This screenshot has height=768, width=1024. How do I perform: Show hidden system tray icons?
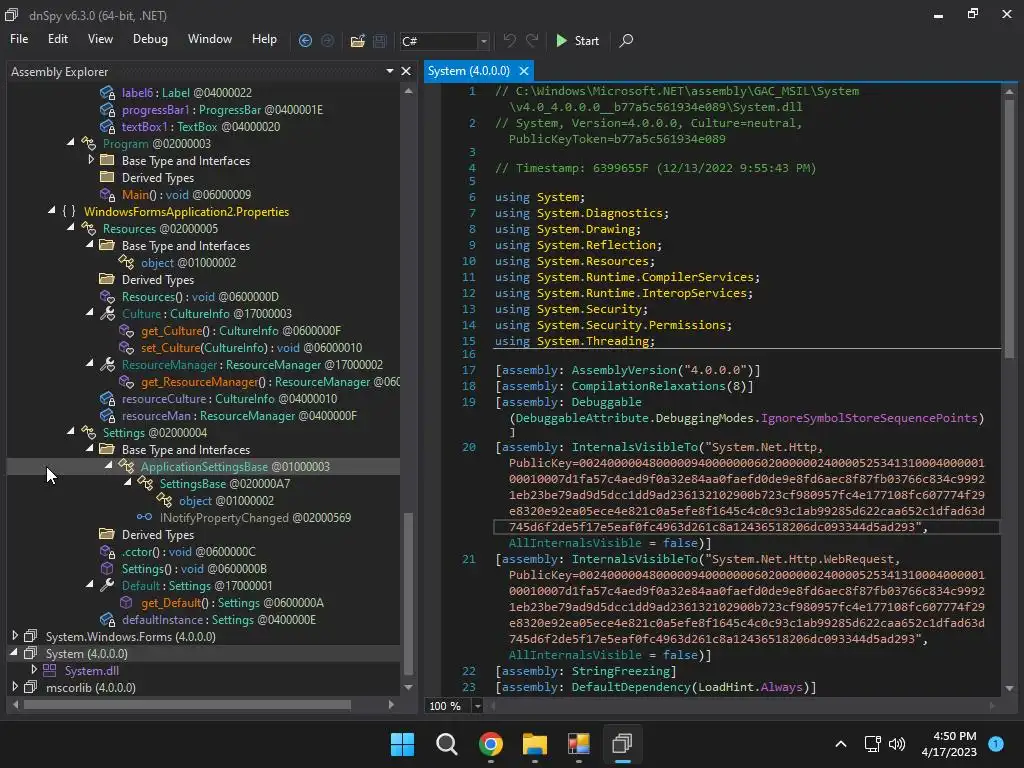pyautogui.click(x=840, y=744)
